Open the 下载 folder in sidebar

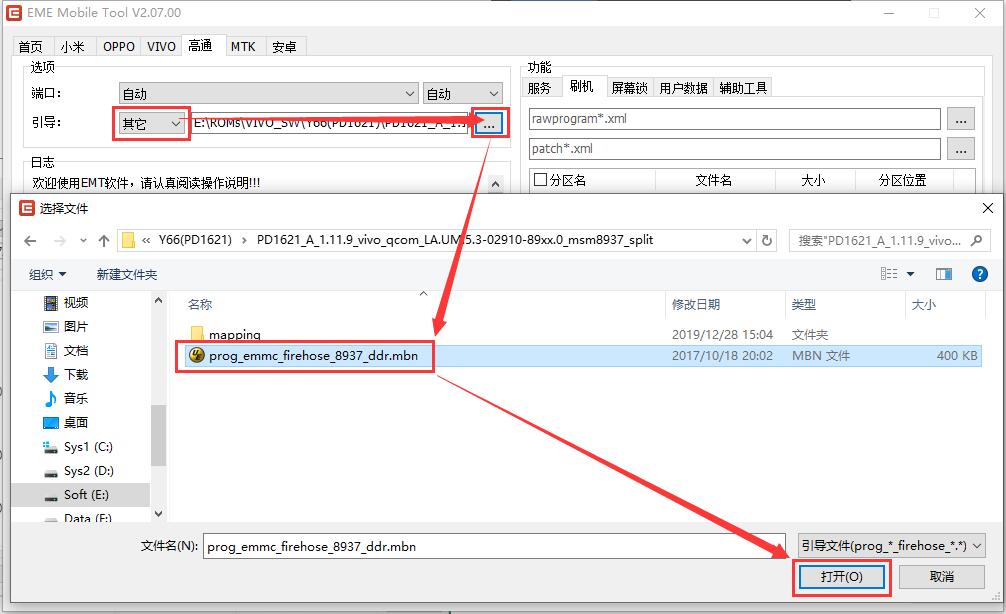pos(76,375)
